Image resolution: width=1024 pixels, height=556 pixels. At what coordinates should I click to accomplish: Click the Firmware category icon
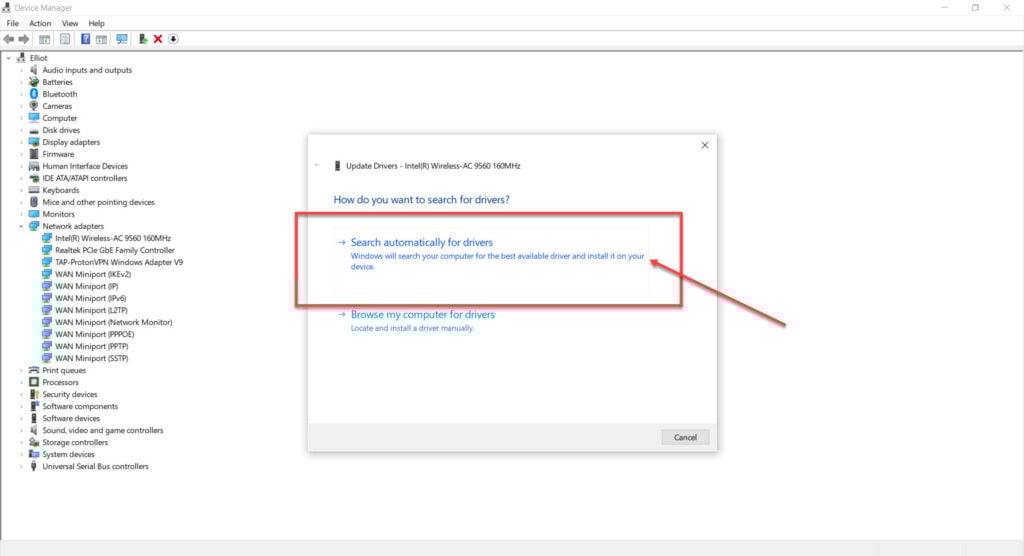[x=34, y=154]
